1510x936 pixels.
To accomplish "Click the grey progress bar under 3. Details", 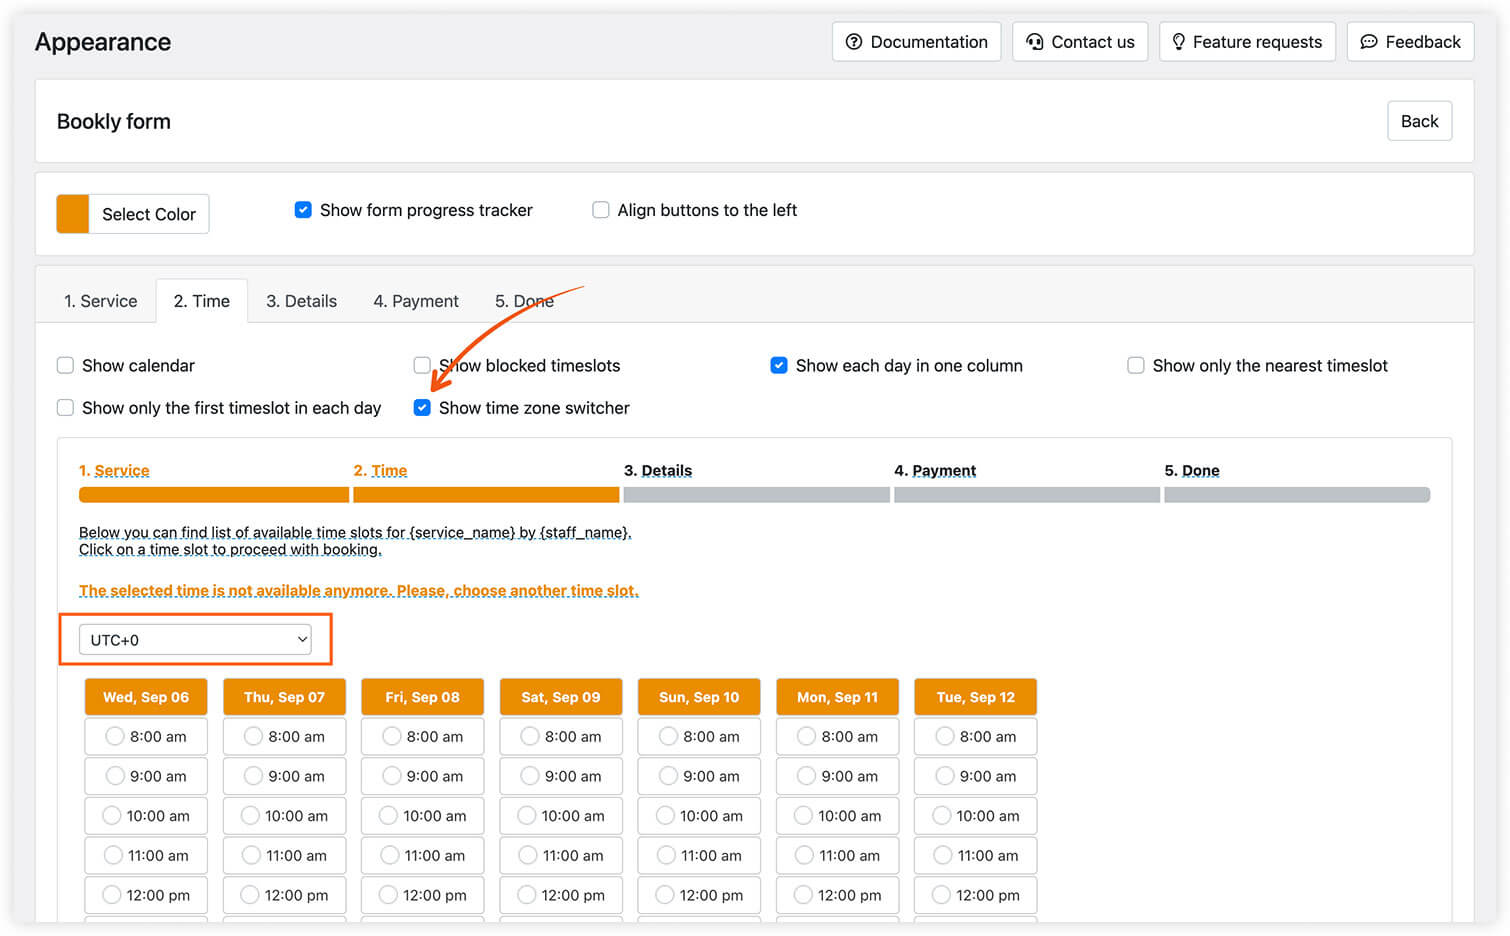I will (757, 495).
